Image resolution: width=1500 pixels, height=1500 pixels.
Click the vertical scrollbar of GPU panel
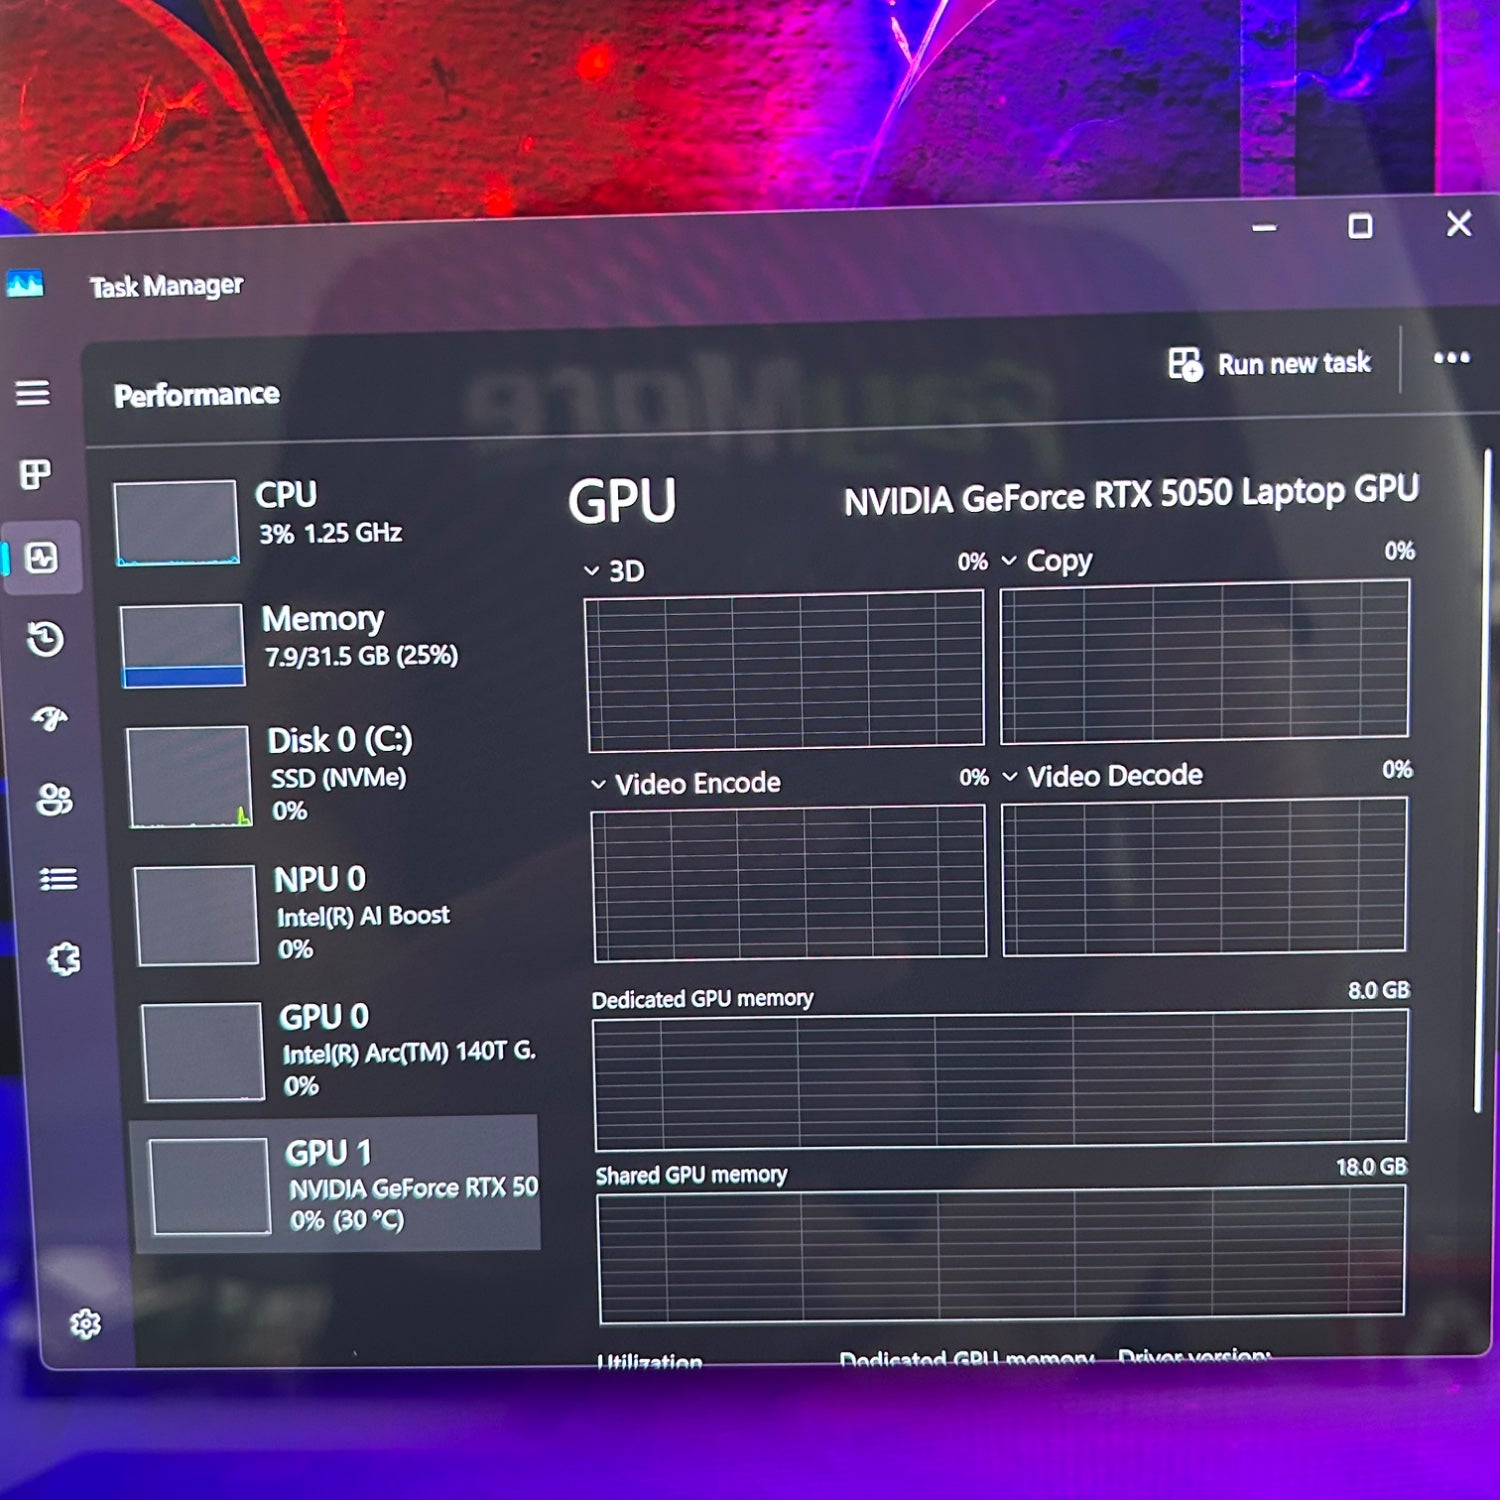pyautogui.click(x=1483, y=780)
